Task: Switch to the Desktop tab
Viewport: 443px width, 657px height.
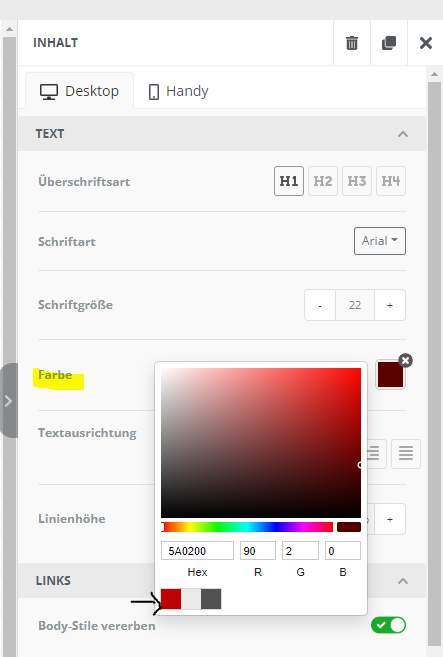Action: point(80,91)
